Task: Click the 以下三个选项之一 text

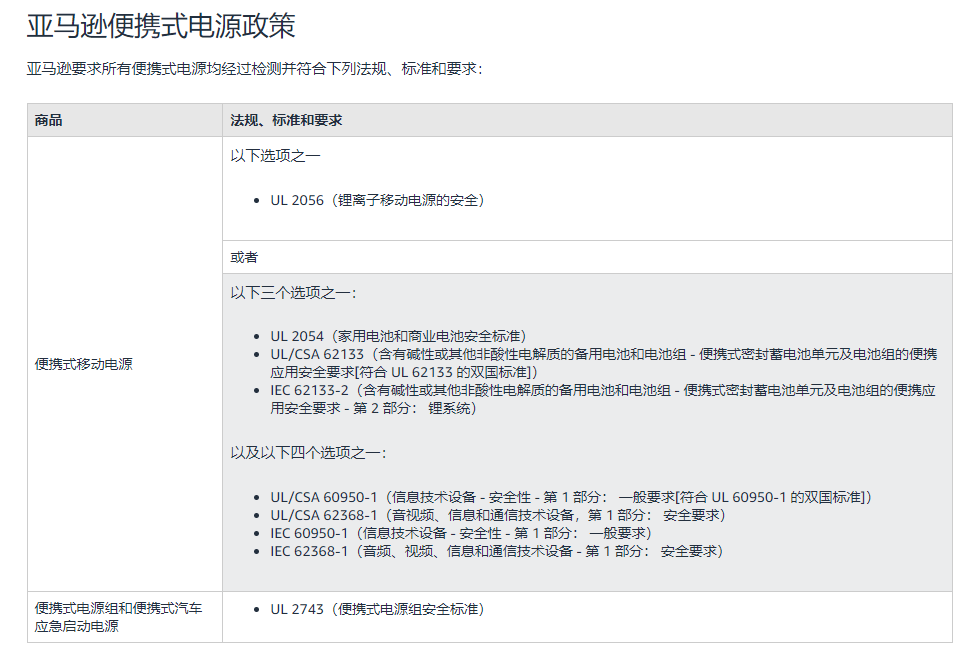Action: pyautogui.click(x=293, y=293)
